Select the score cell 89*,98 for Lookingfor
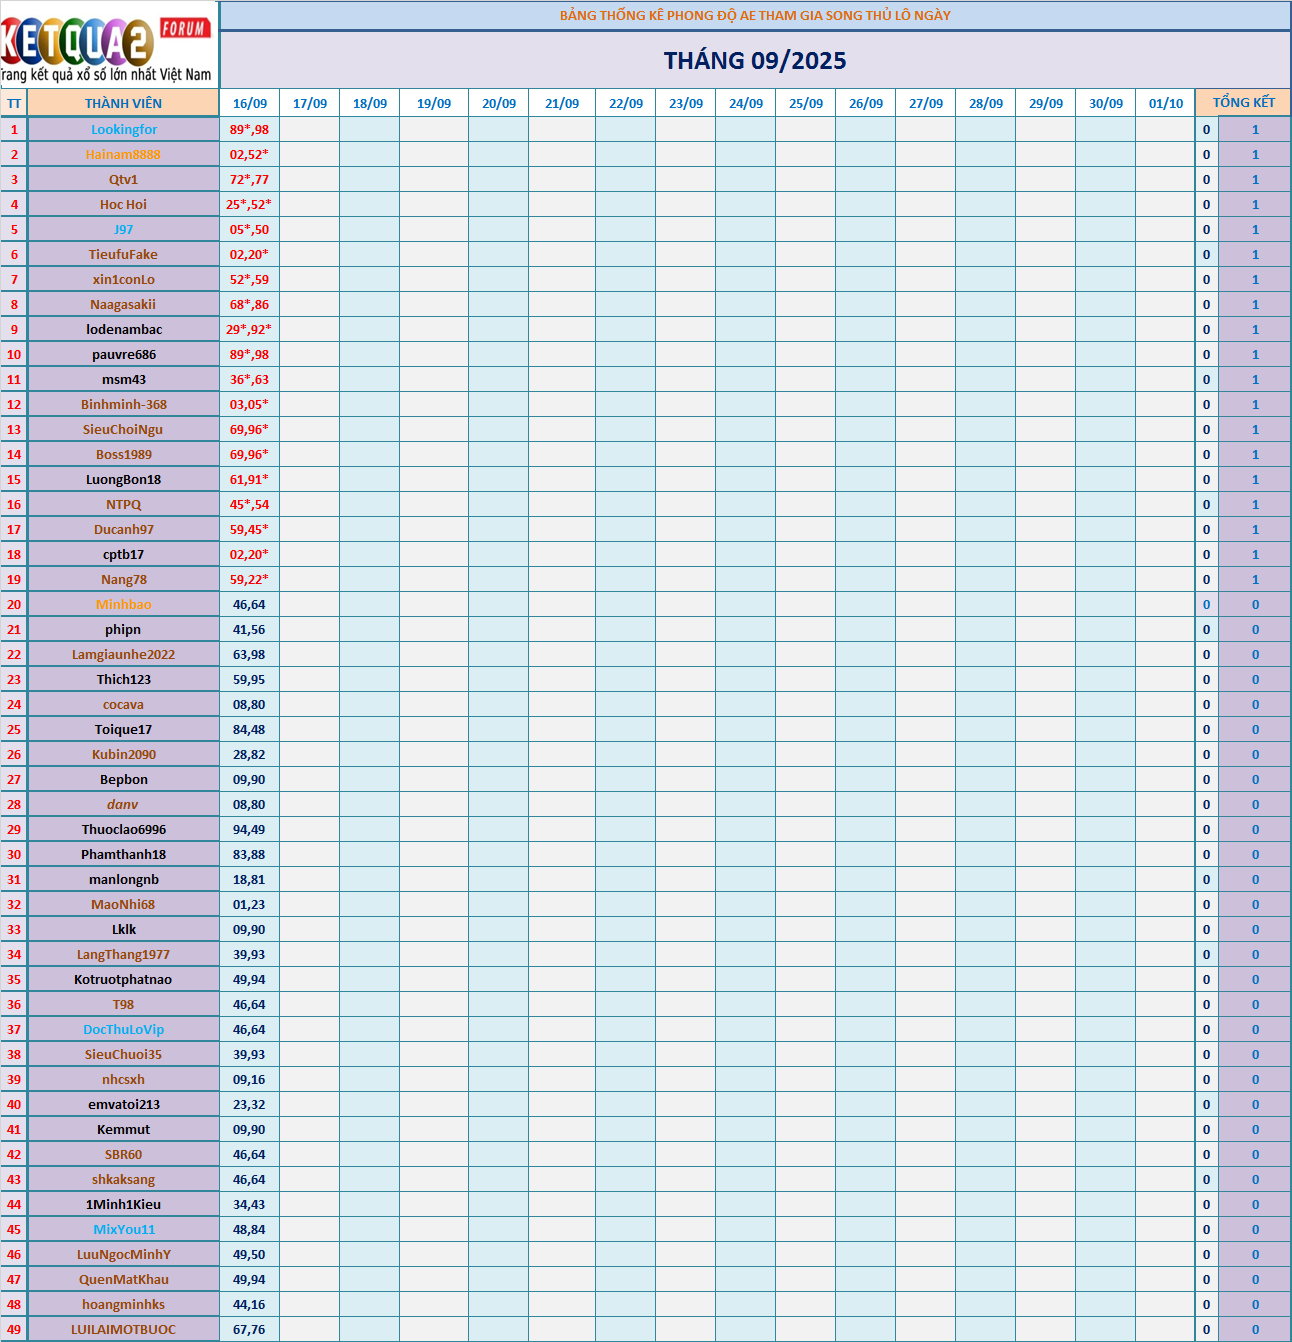The height and width of the screenshot is (1342, 1292). click(x=249, y=129)
